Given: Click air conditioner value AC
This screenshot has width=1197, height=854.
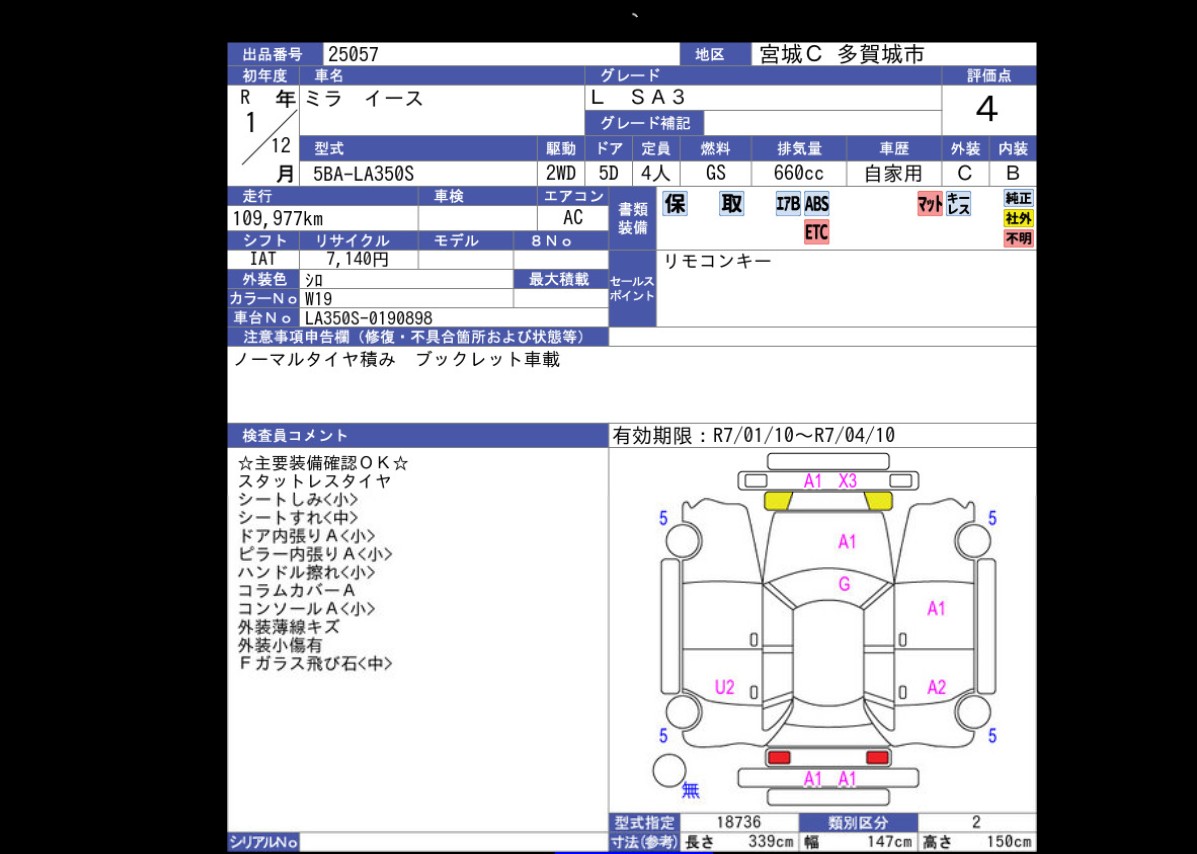Looking at the screenshot, I should [573, 218].
